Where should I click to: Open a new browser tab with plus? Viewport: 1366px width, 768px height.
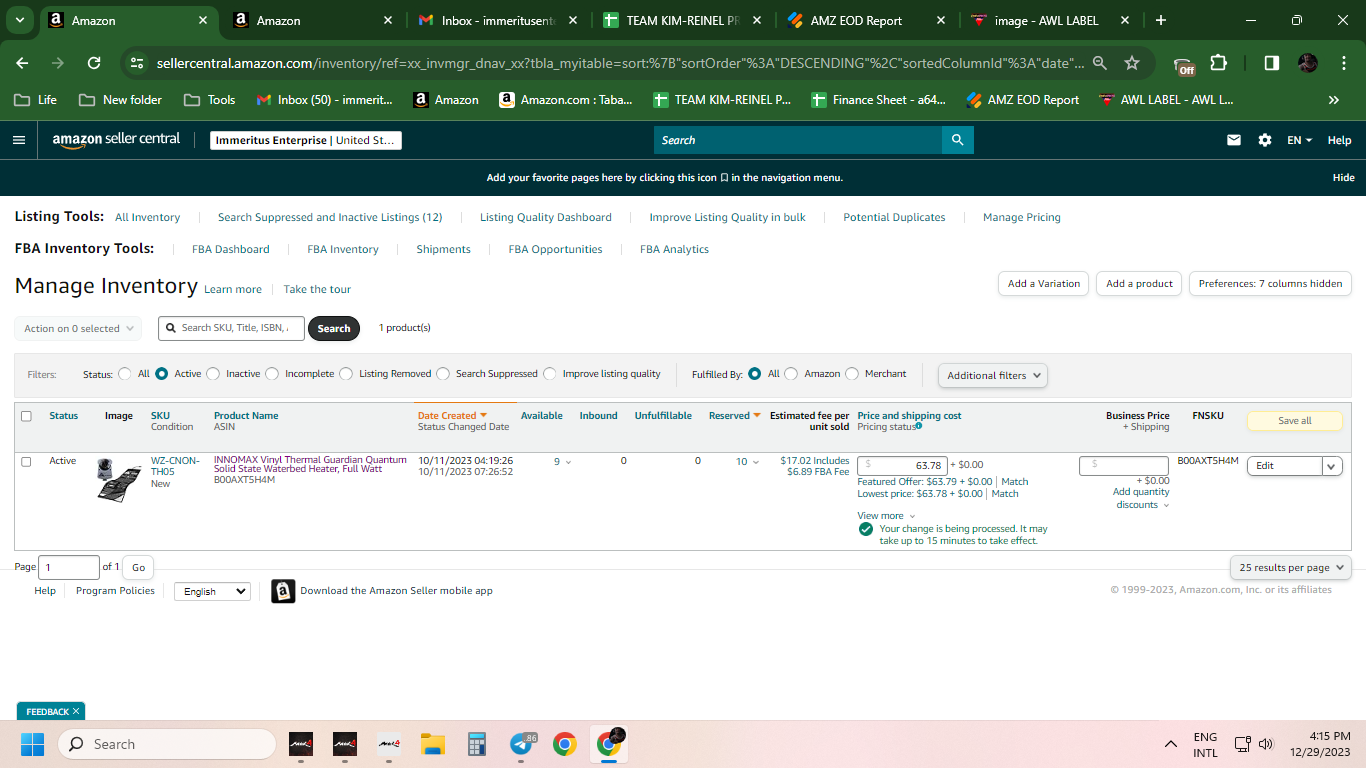click(1160, 20)
